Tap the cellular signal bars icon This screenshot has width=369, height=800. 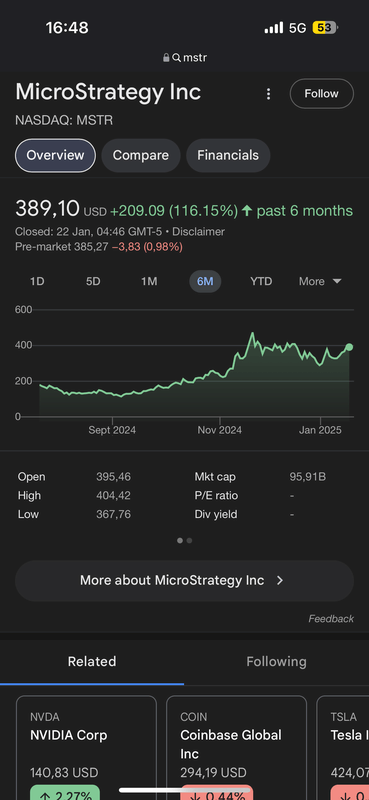click(274, 28)
